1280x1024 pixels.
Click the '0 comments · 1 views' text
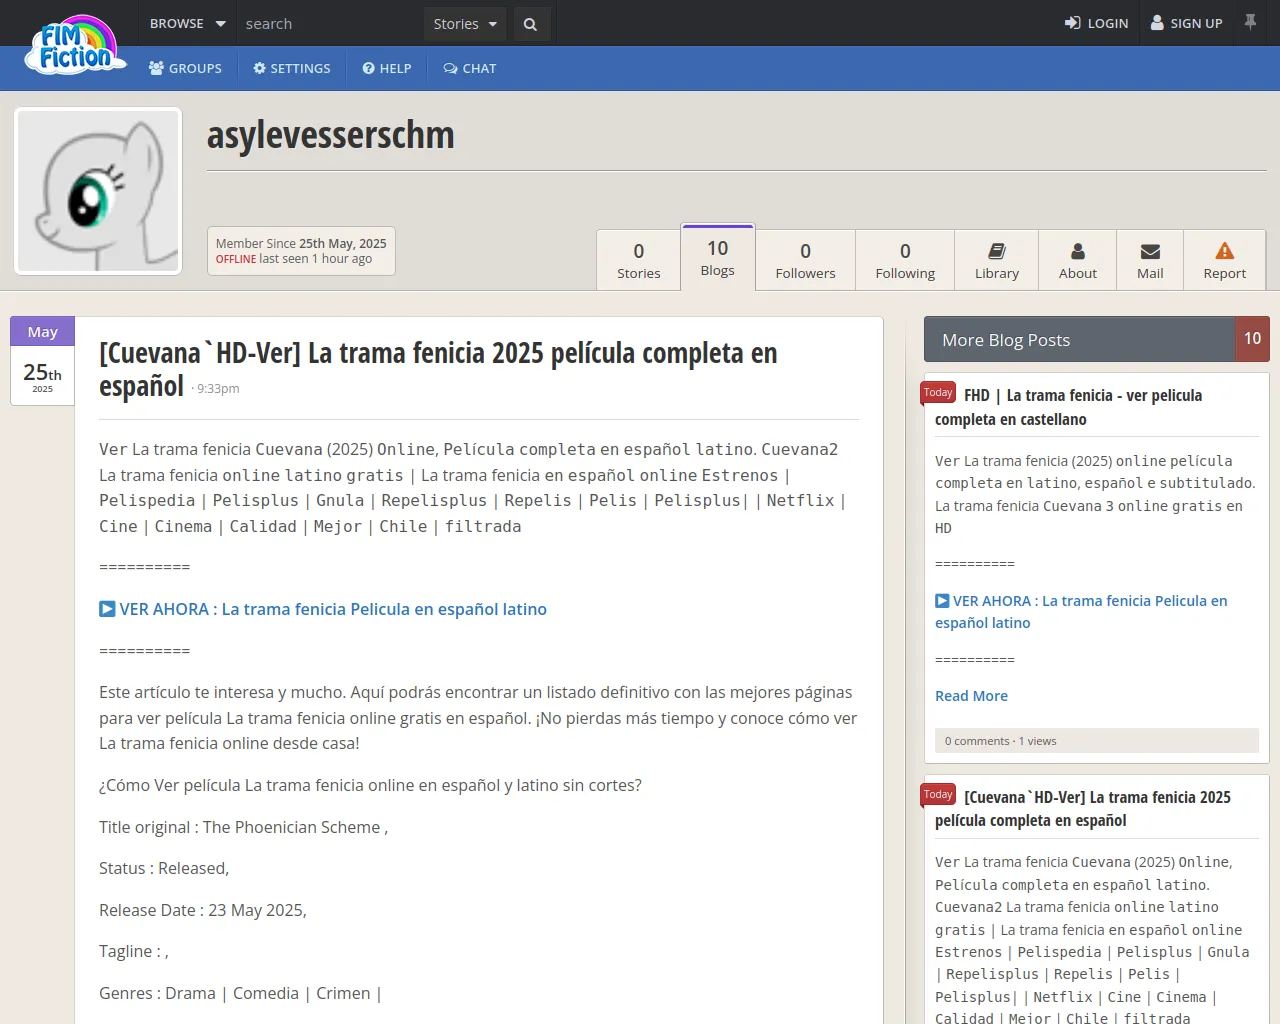[1000, 741]
